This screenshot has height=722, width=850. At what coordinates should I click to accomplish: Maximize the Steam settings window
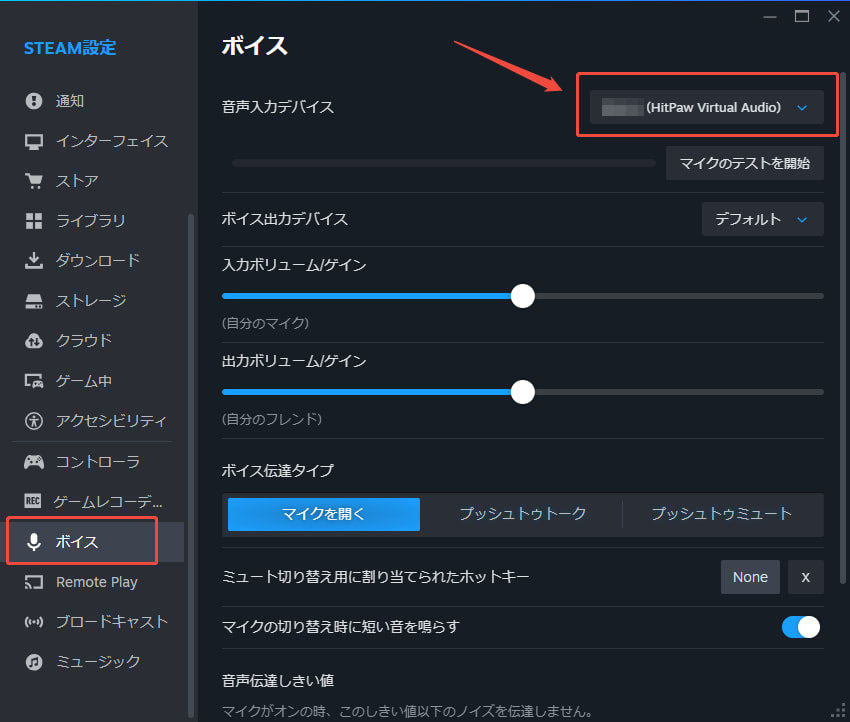tap(802, 17)
